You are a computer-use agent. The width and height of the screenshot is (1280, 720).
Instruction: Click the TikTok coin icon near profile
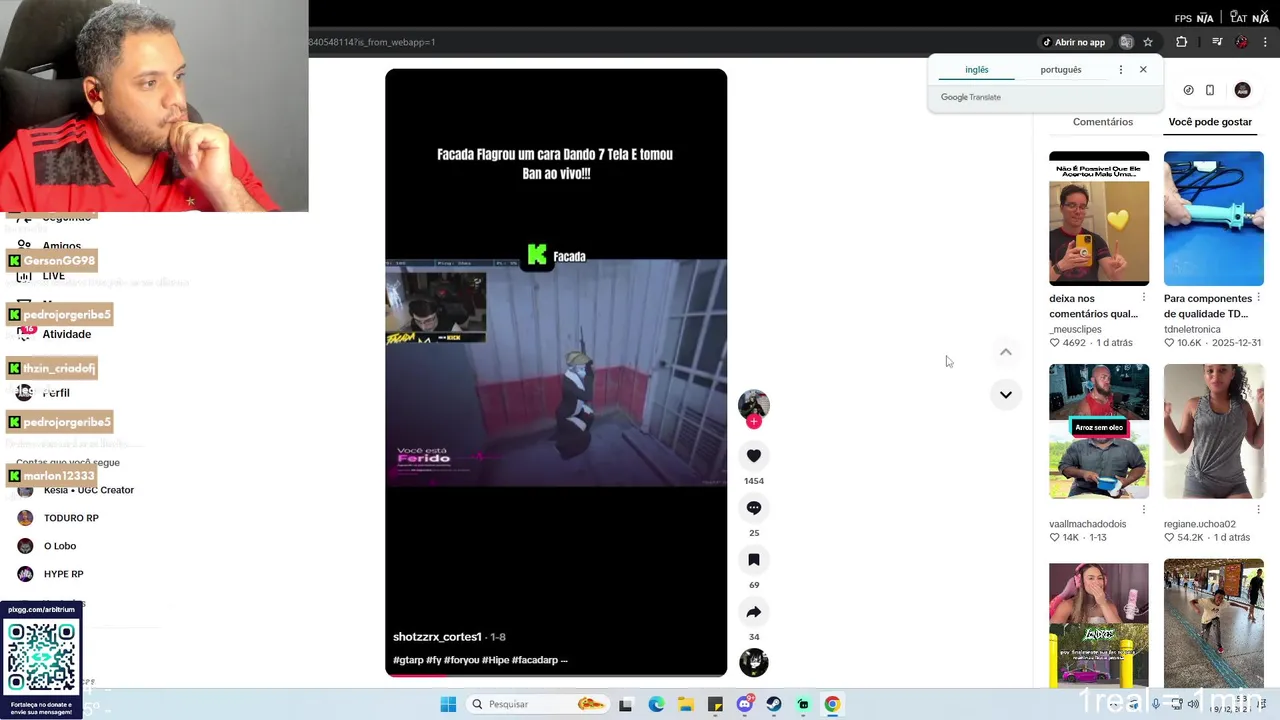(1188, 90)
